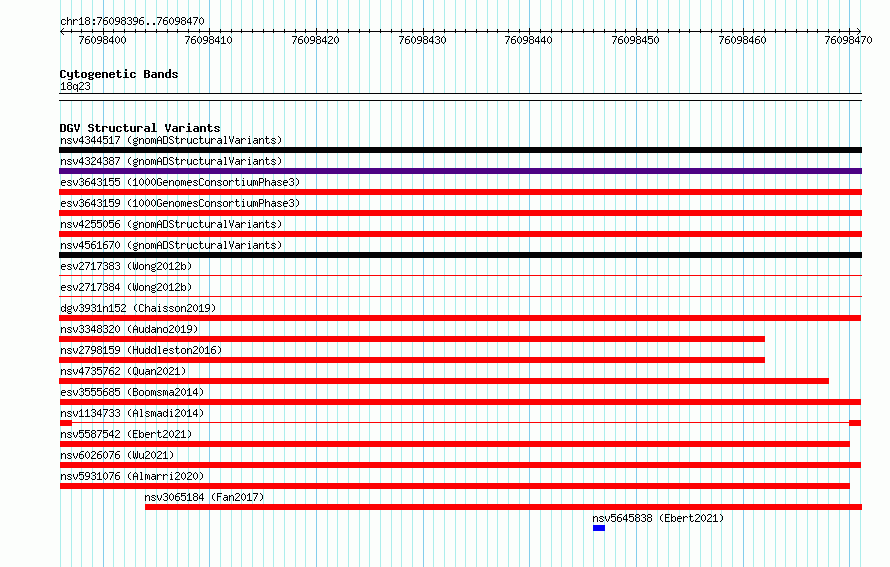Viewport: 890px width, 567px height.
Task: Click ruler position 76098440
Action: tap(528, 40)
